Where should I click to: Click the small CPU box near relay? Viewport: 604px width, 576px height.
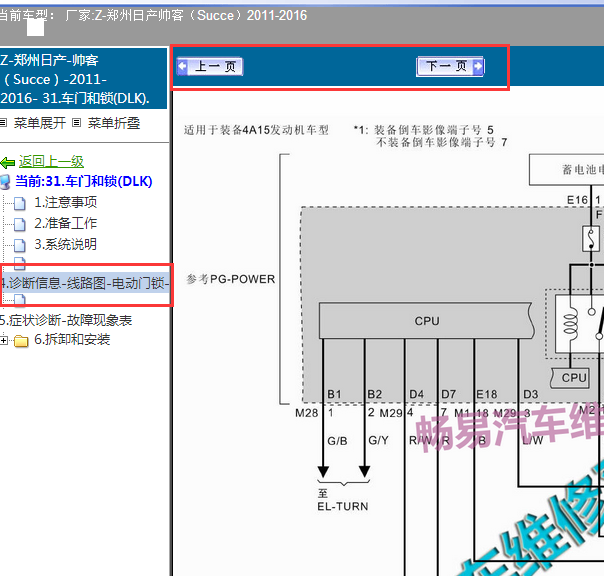(572, 378)
